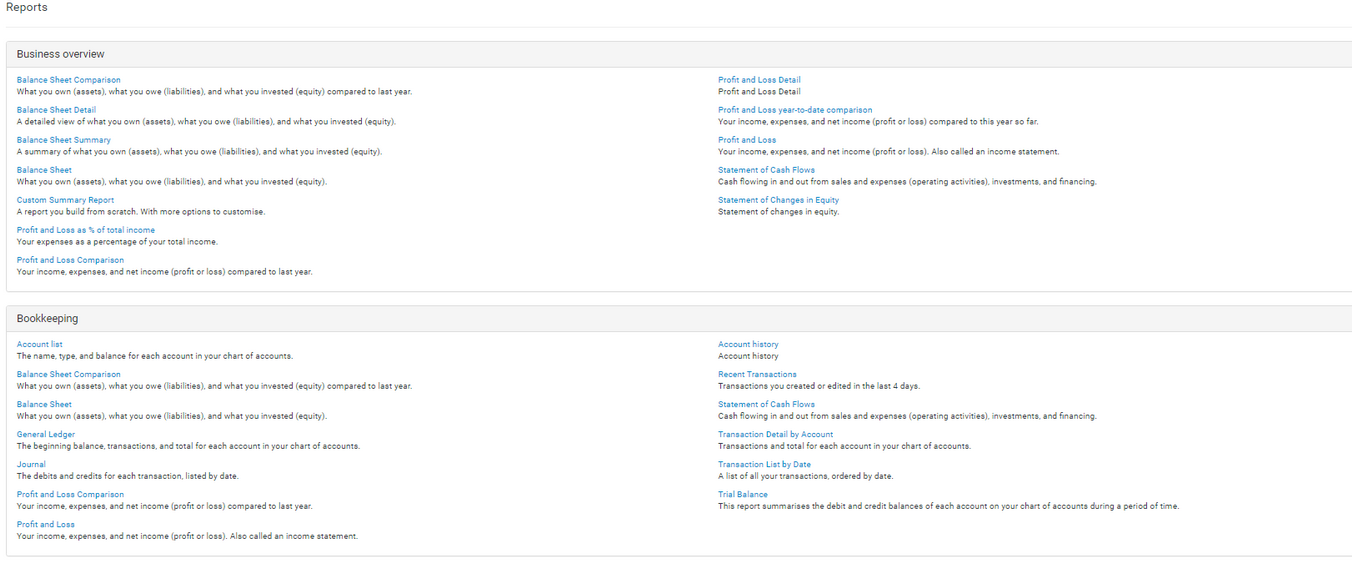1352x563 pixels.
Task: Open the Profit and Loss Detail report
Action: pyautogui.click(x=759, y=80)
